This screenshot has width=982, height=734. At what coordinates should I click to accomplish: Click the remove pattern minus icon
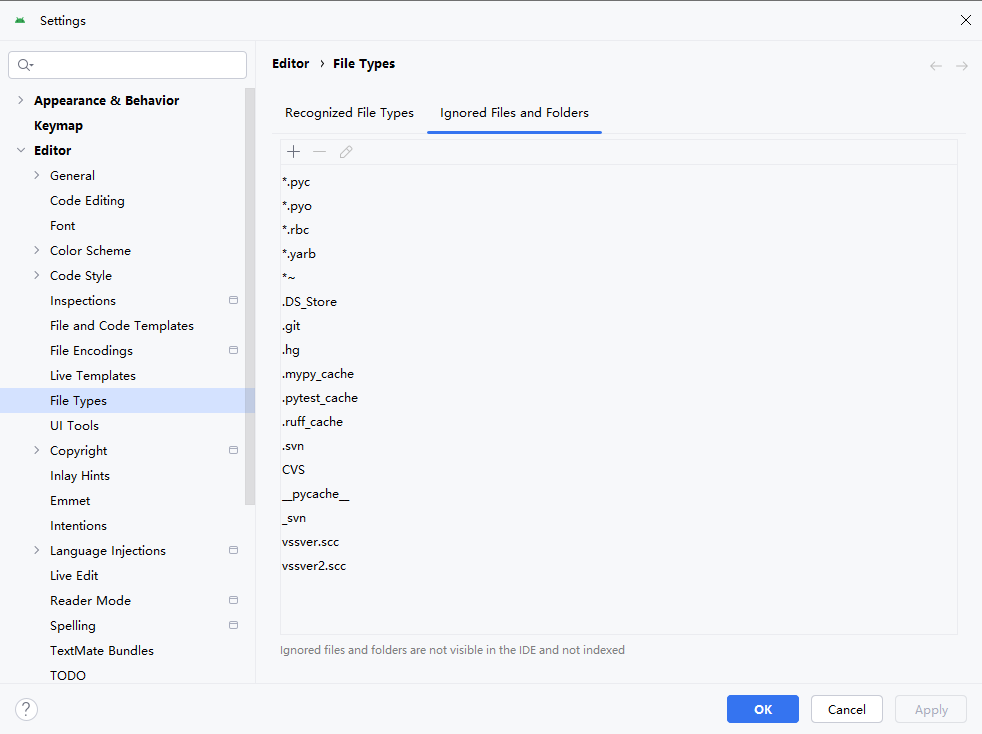point(319,152)
